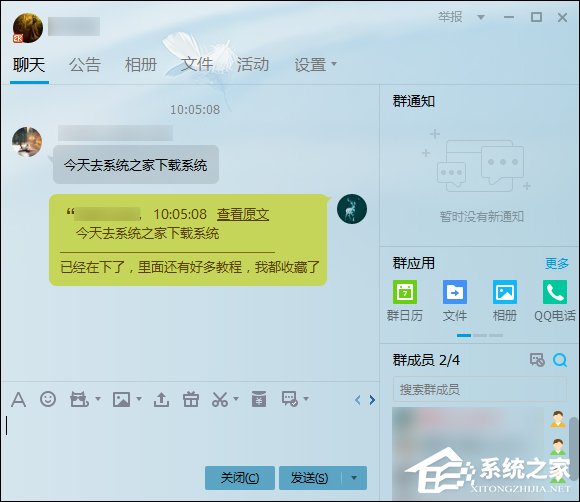Click the 查看原文 link
The height and width of the screenshot is (502, 580).
pyautogui.click(x=243, y=214)
